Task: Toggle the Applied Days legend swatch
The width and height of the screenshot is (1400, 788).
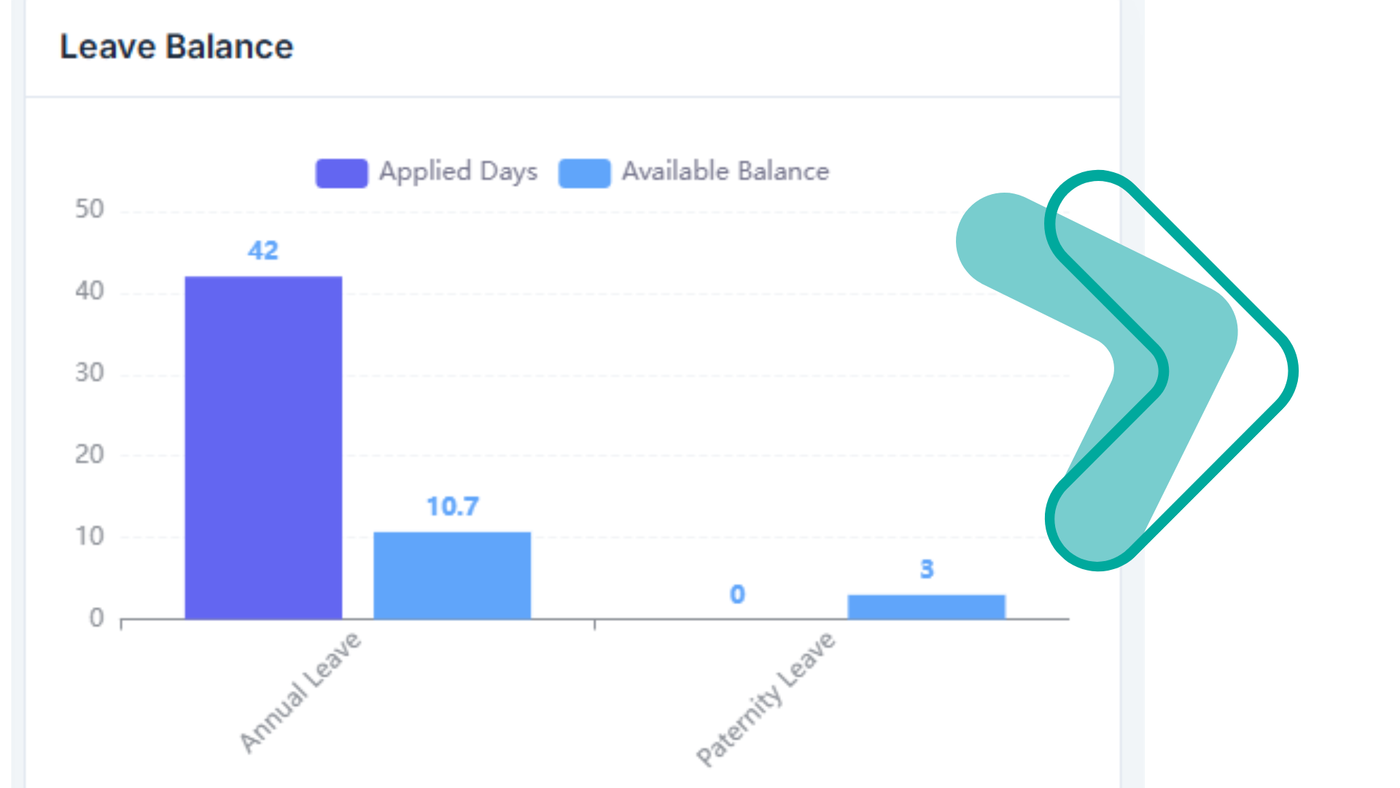Action: pos(341,173)
